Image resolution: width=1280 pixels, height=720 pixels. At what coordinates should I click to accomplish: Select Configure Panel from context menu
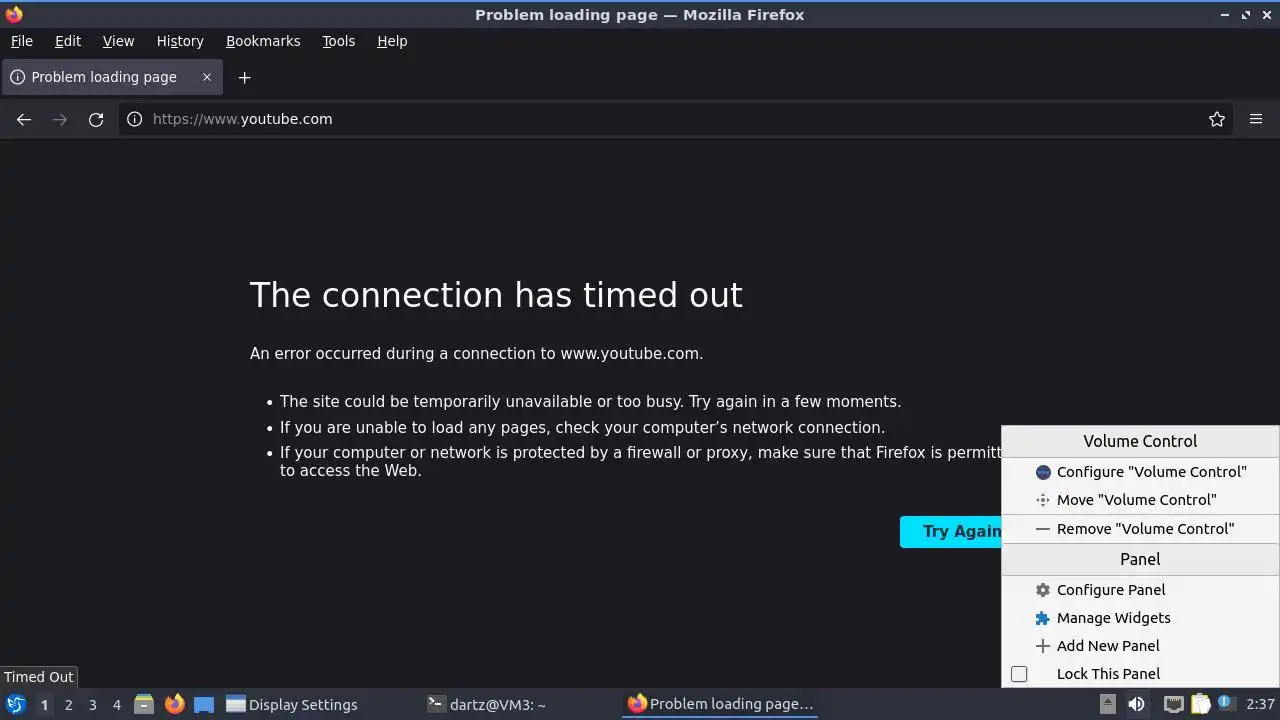[x=1140, y=590]
